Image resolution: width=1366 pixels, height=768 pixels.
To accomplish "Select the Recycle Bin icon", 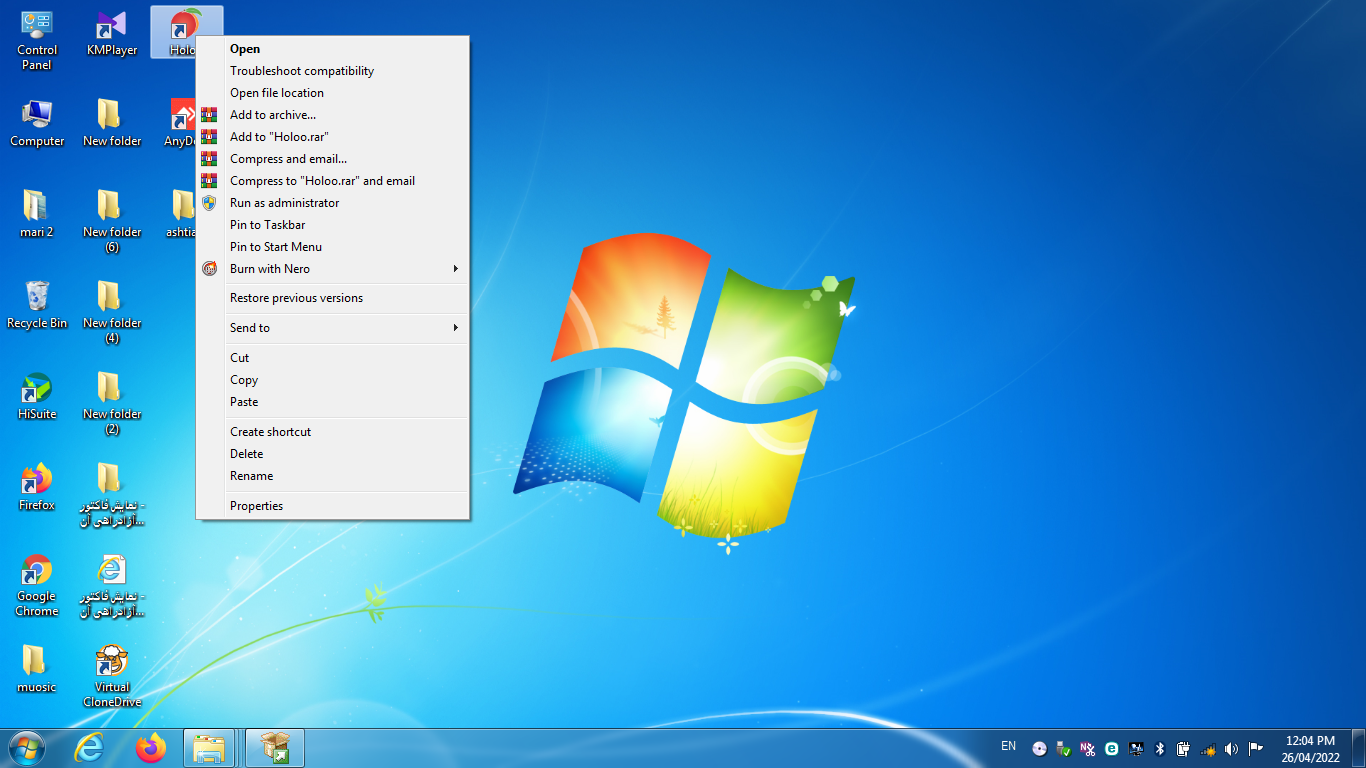I will 37,305.
